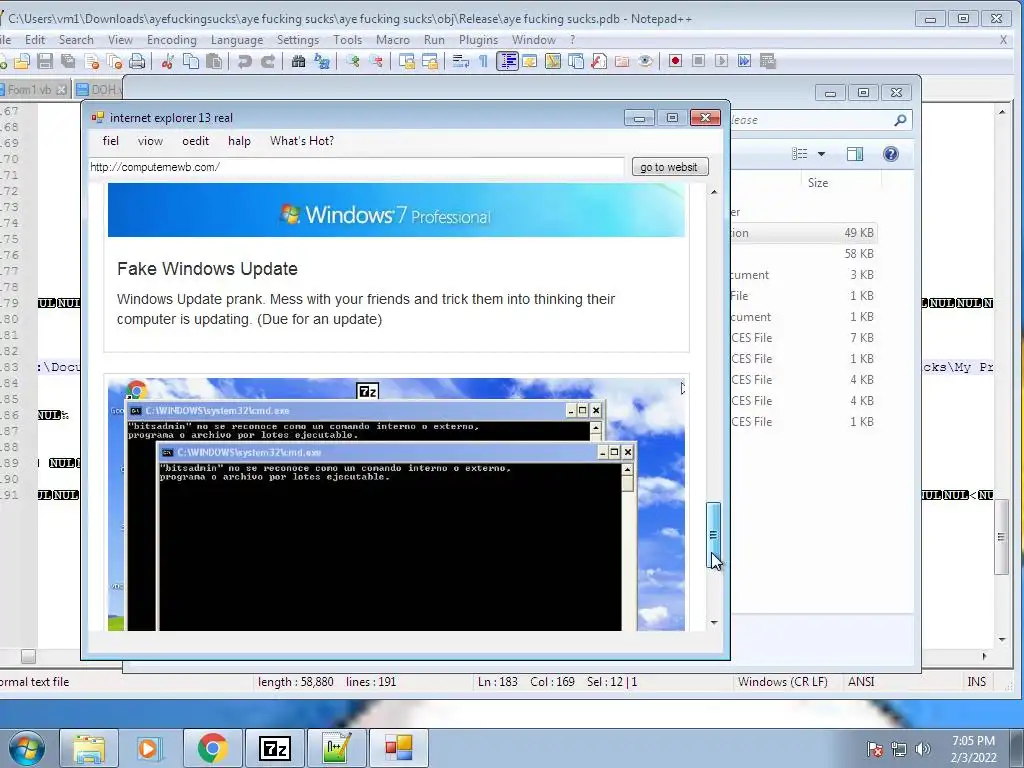Toggle Show All Characters pilcrow icon
The height and width of the screenshot is (768, 1024).
point(483,61)
